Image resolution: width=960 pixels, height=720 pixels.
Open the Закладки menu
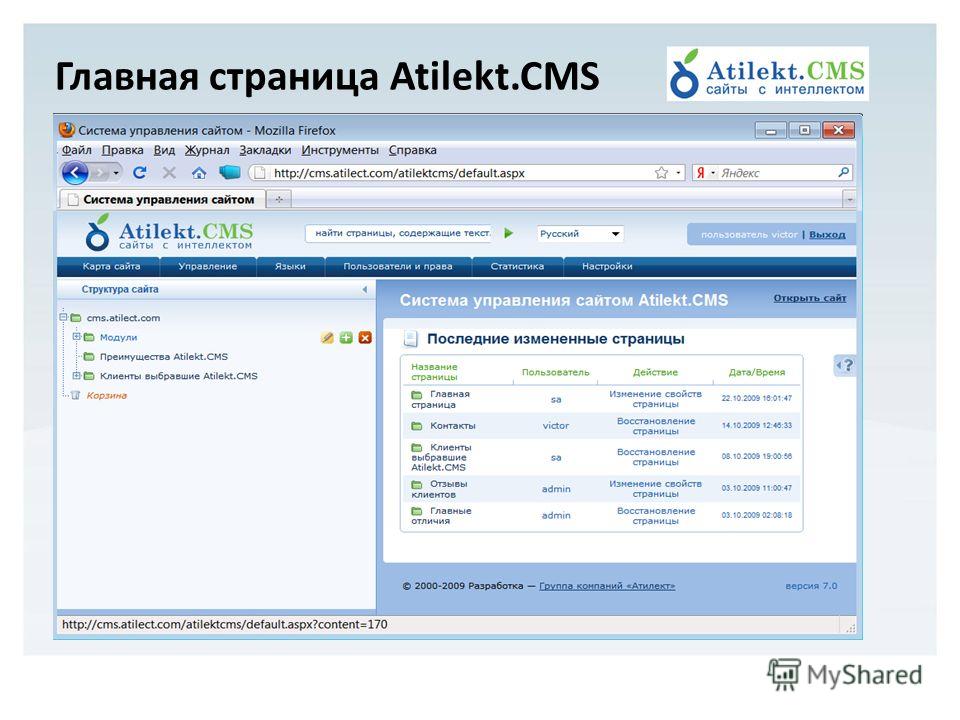(265, 150)
